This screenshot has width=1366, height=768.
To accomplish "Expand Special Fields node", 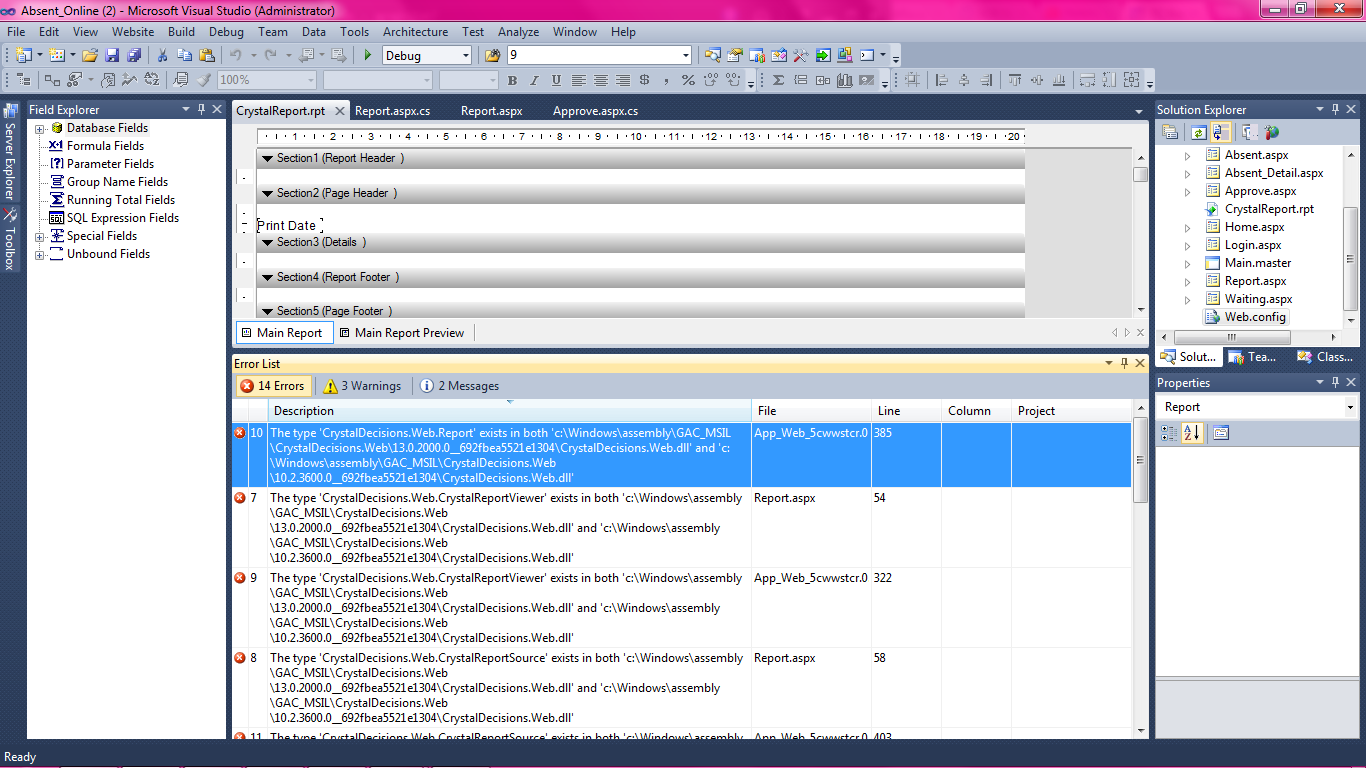I will [40, 236].
